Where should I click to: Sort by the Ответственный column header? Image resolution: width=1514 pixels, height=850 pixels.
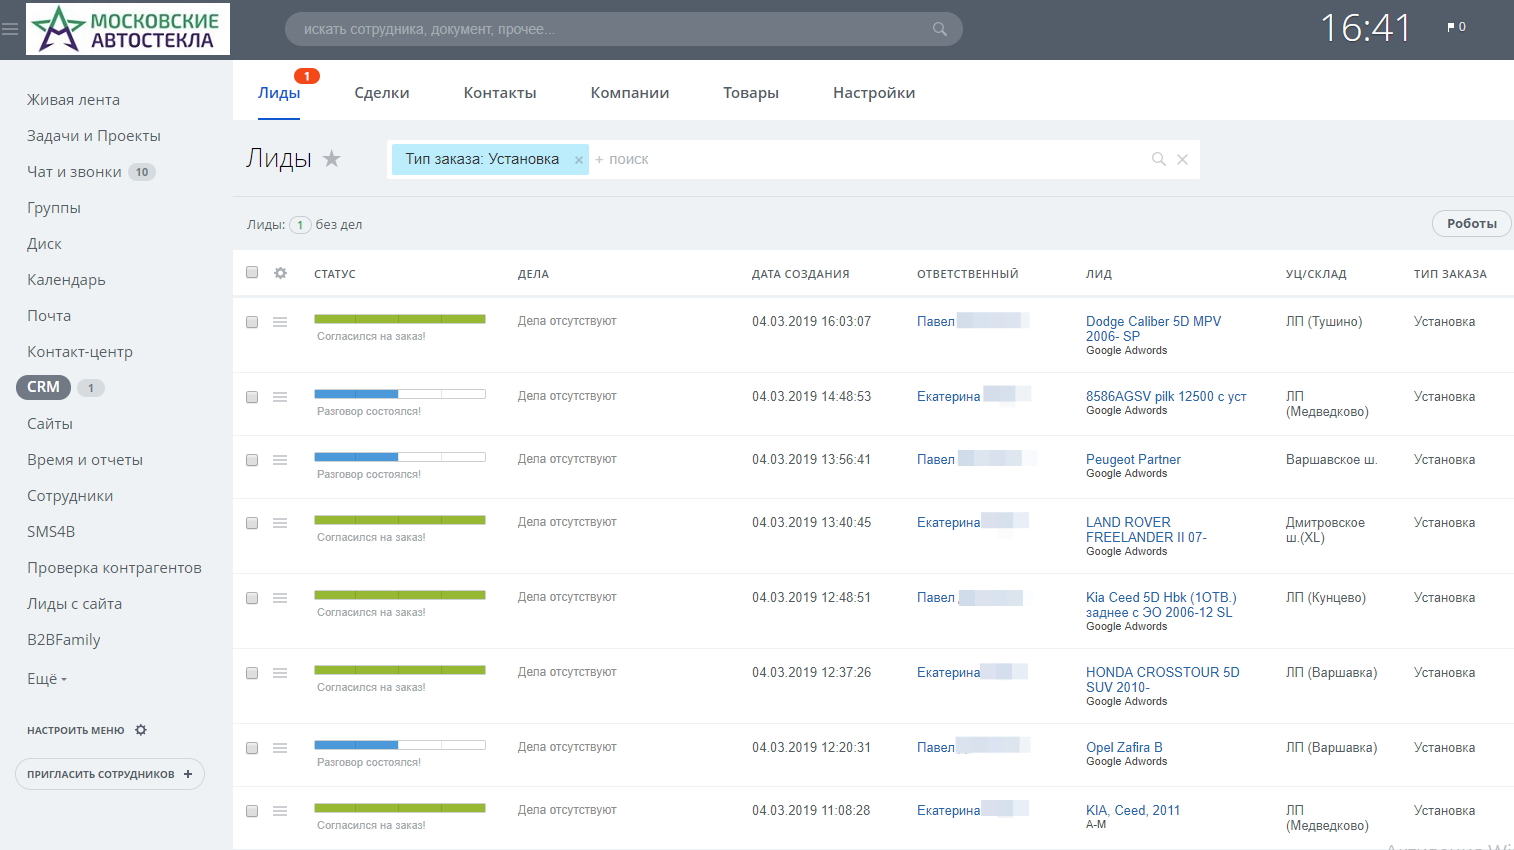click(x=968, y=274)
